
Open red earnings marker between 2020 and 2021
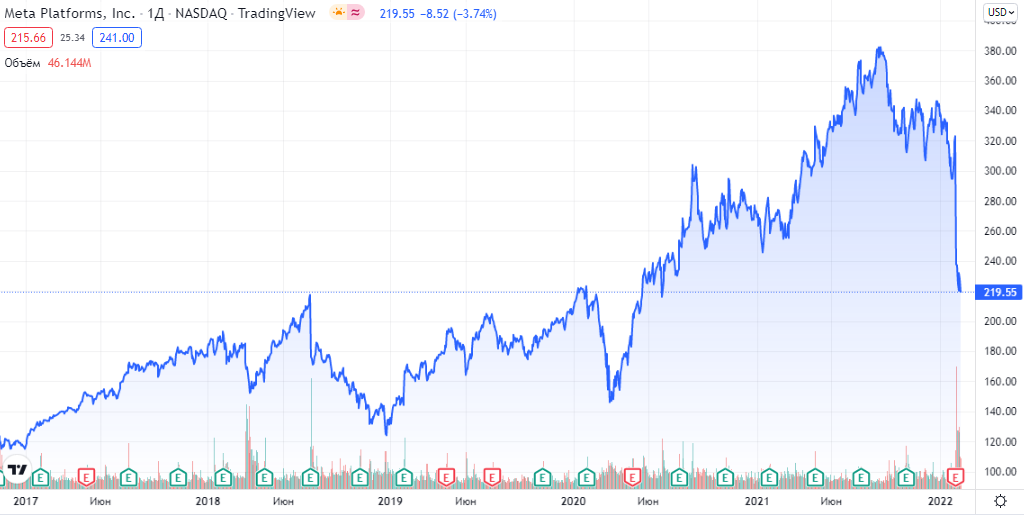[x=632, y=477]
